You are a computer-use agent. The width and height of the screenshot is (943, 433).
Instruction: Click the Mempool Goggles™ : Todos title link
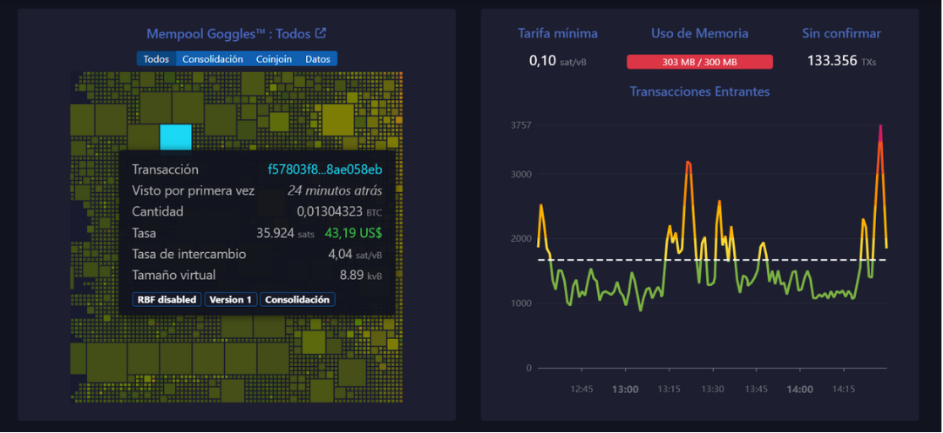pyautogui.click(x=229, y=33)
